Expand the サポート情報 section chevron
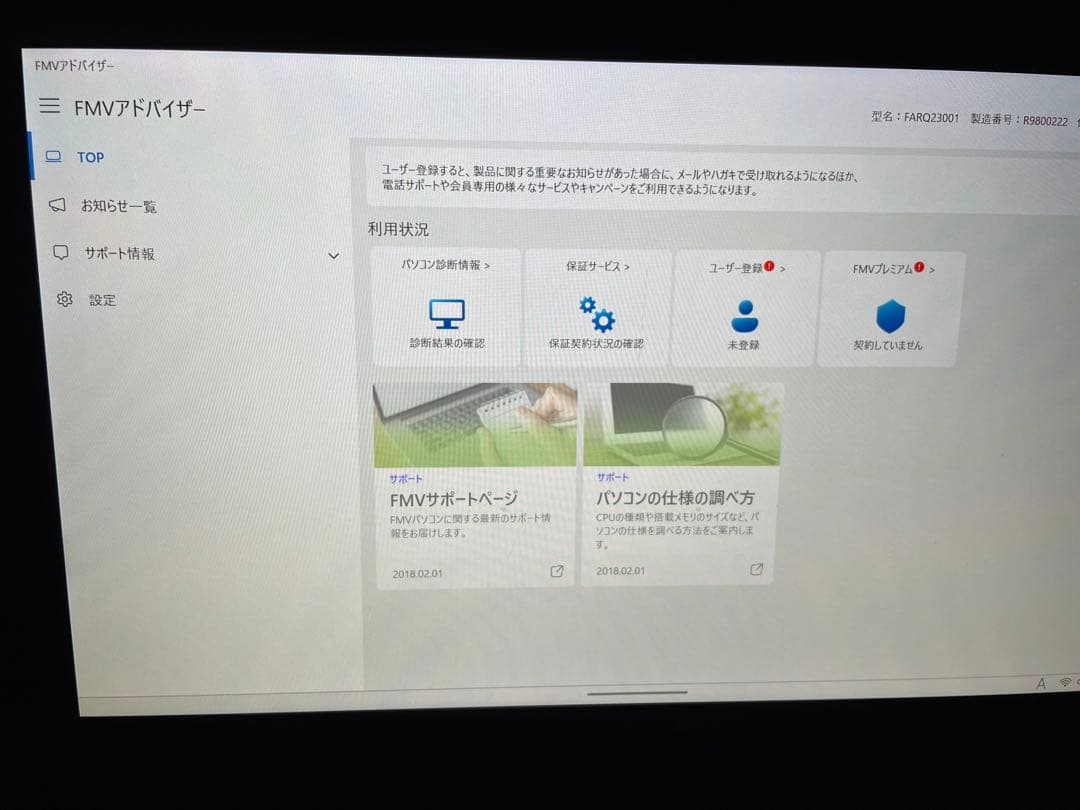 pyautogui.click(x=334, y=255)
